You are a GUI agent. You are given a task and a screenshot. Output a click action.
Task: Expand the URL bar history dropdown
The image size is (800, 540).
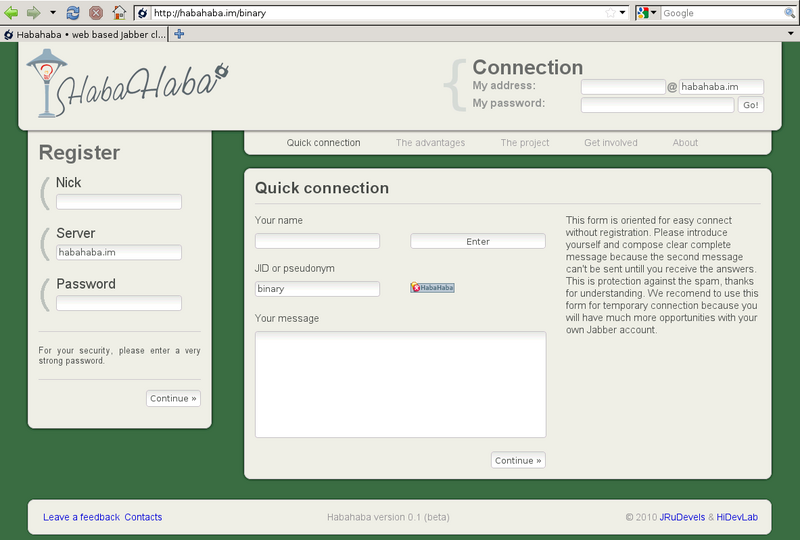pyautogui.click(x=623, y=13)
